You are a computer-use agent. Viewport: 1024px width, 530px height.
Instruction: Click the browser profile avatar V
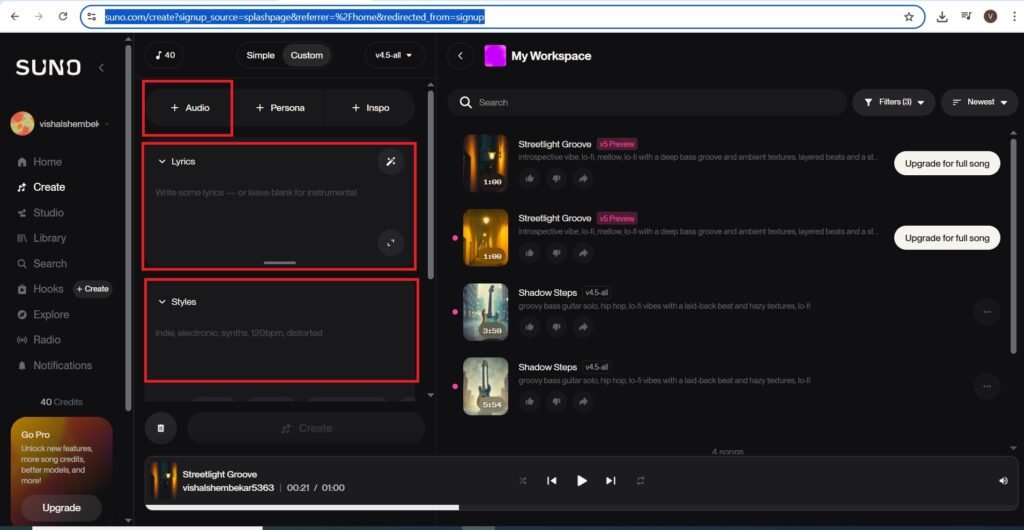(x=991, y=17)
